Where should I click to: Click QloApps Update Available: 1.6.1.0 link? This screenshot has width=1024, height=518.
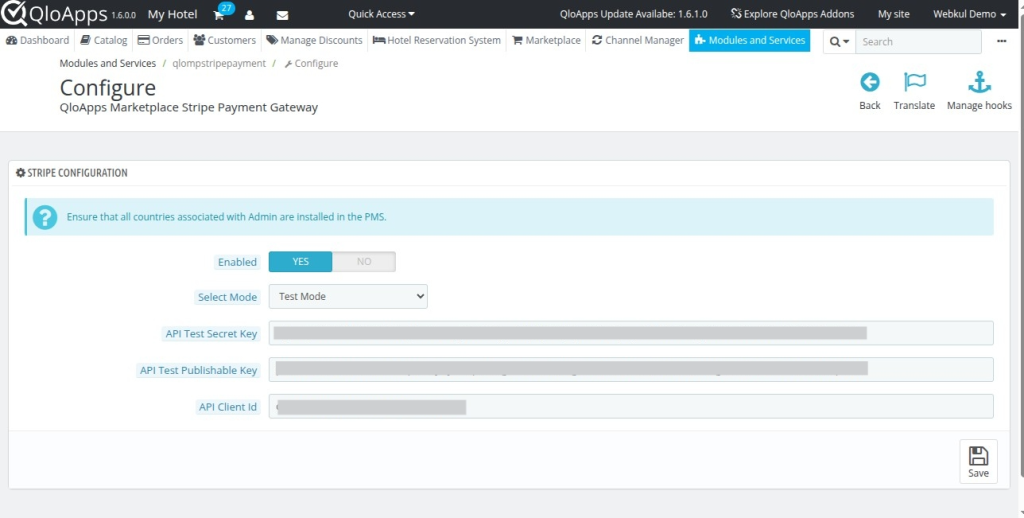633,14
